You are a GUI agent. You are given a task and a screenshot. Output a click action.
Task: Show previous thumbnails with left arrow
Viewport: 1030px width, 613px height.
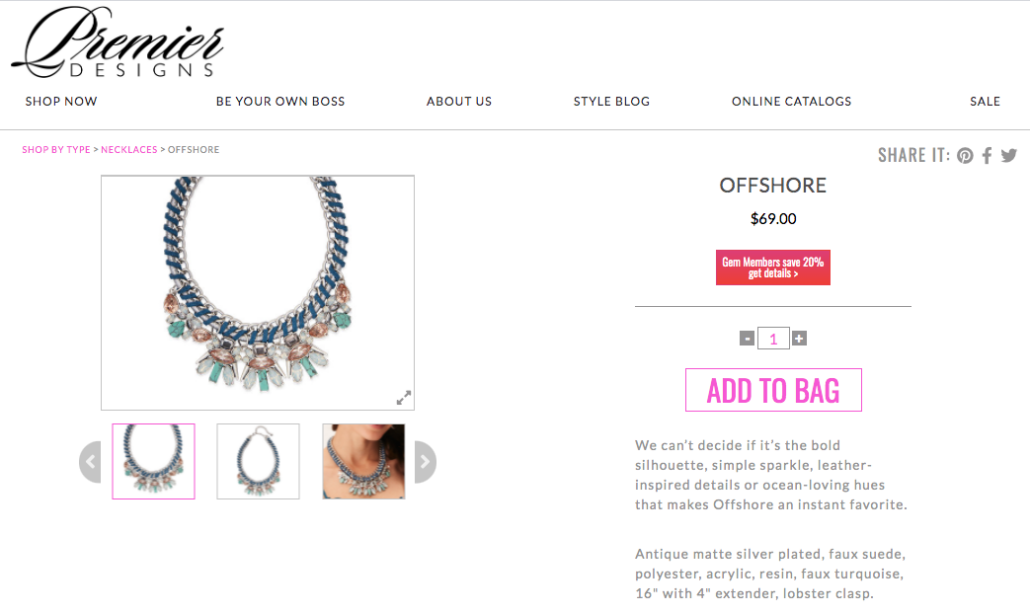(90, 462)
